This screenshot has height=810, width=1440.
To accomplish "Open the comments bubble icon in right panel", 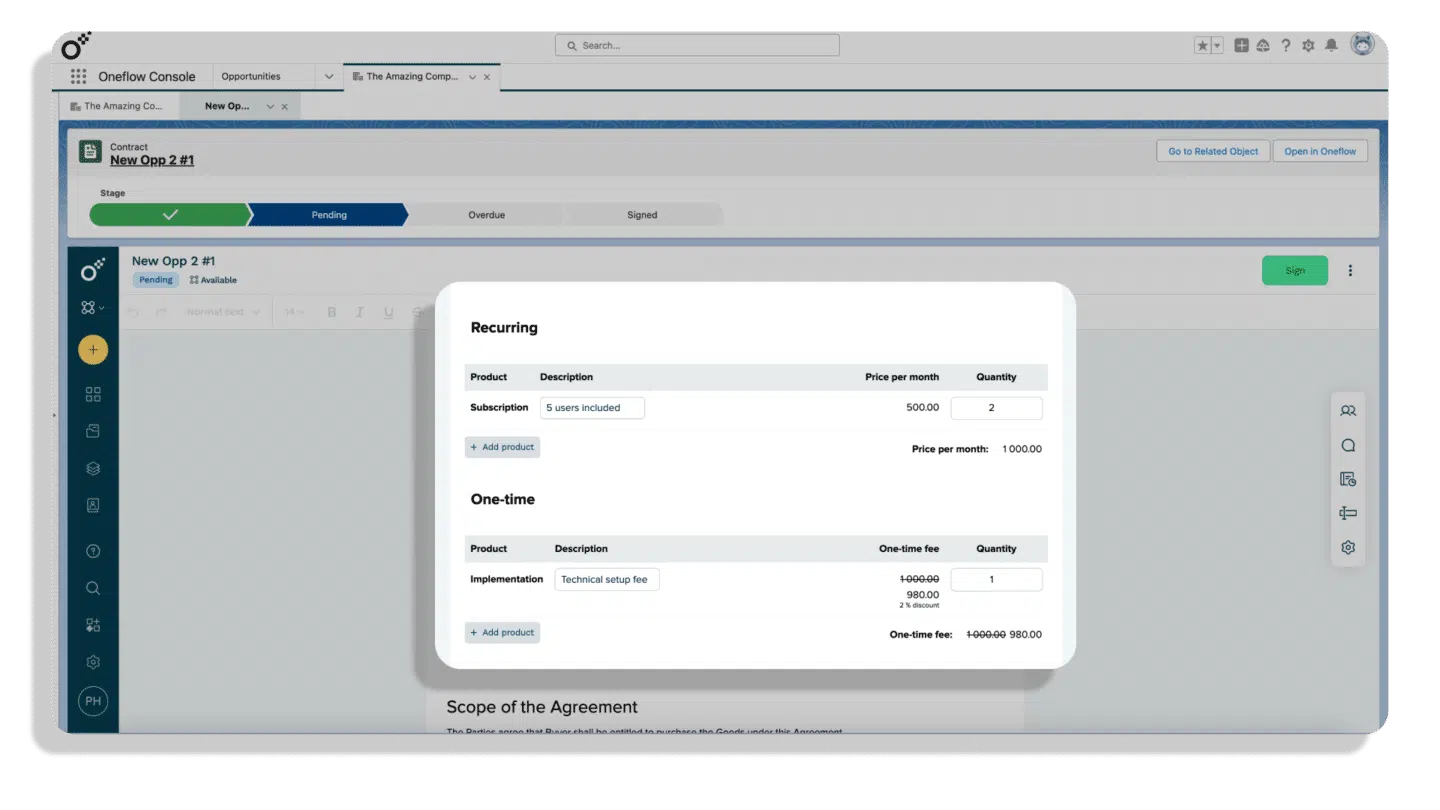I will 1348,446.
